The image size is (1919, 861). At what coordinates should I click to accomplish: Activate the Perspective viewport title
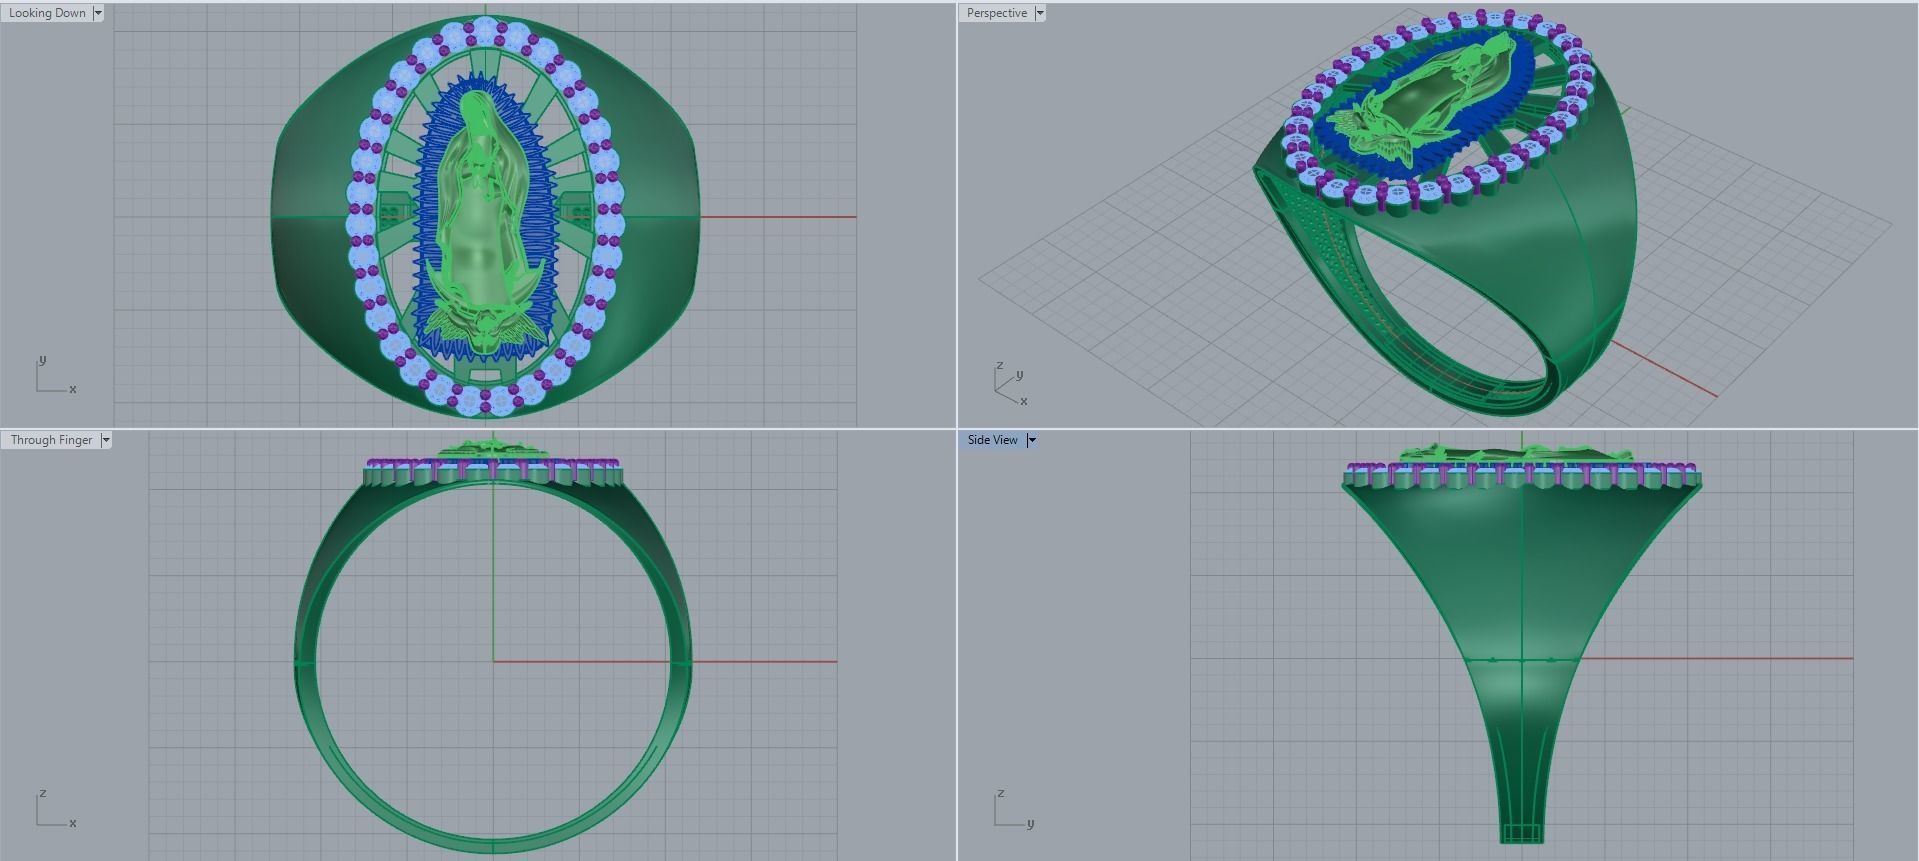(x=997, y=13)
